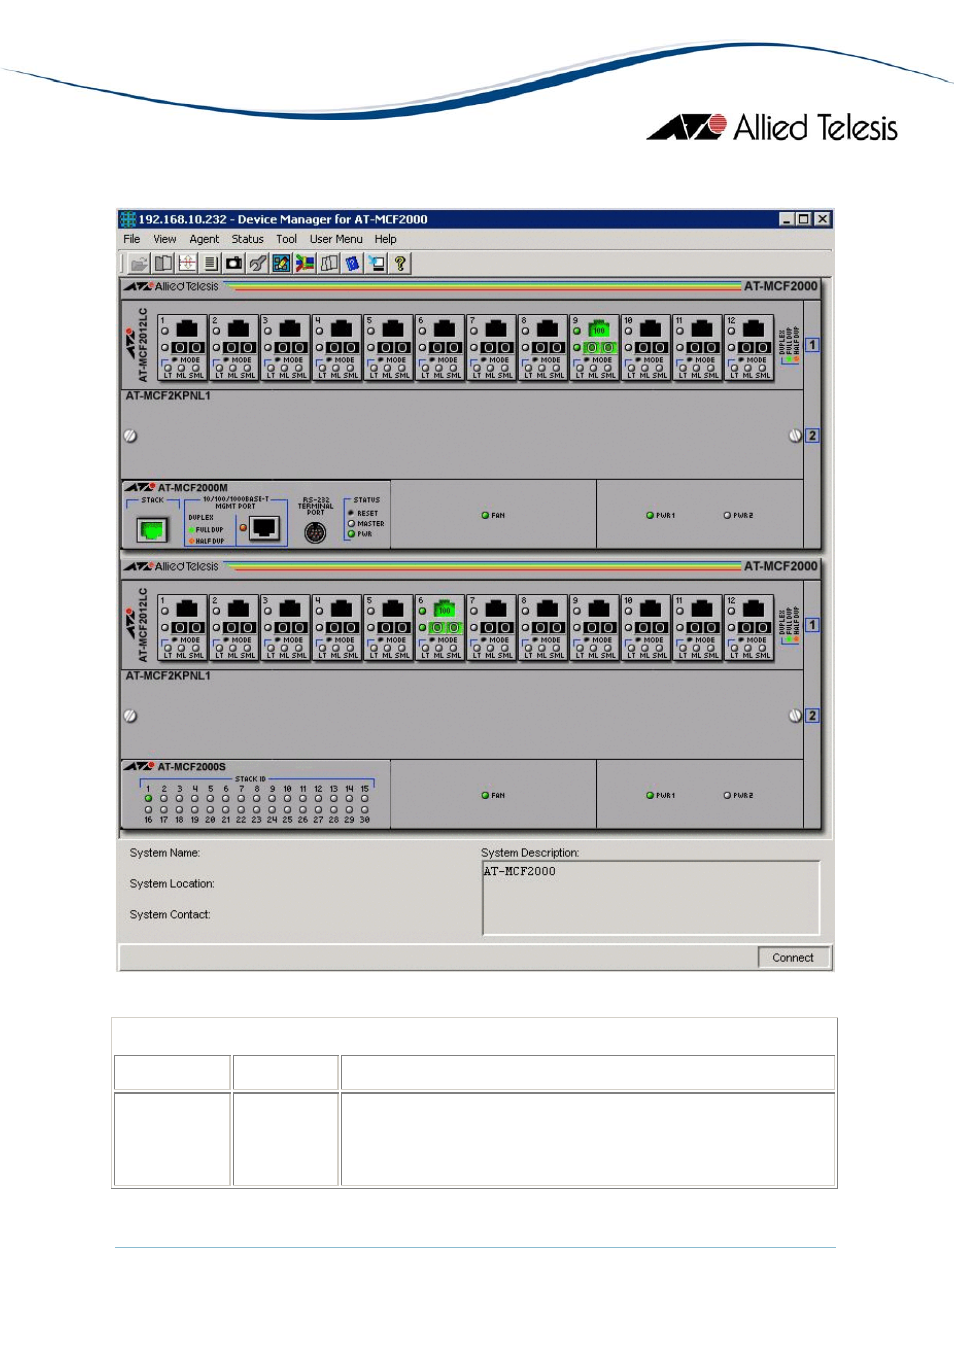Open the Tool menu
This screenshot has width=954, height=1350.
click(286, 239)
